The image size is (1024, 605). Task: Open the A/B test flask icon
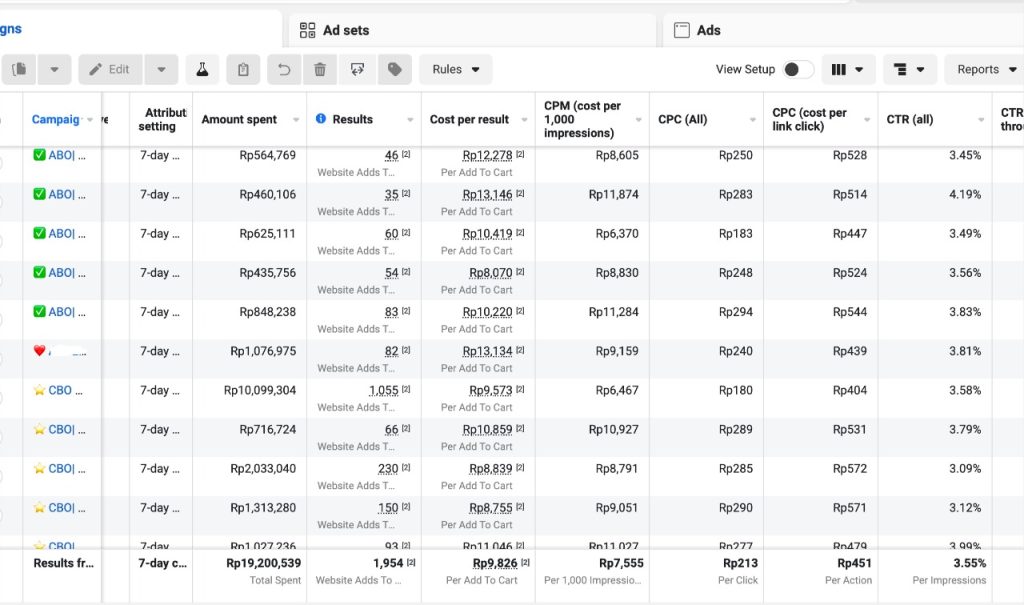tap(202, 69)
